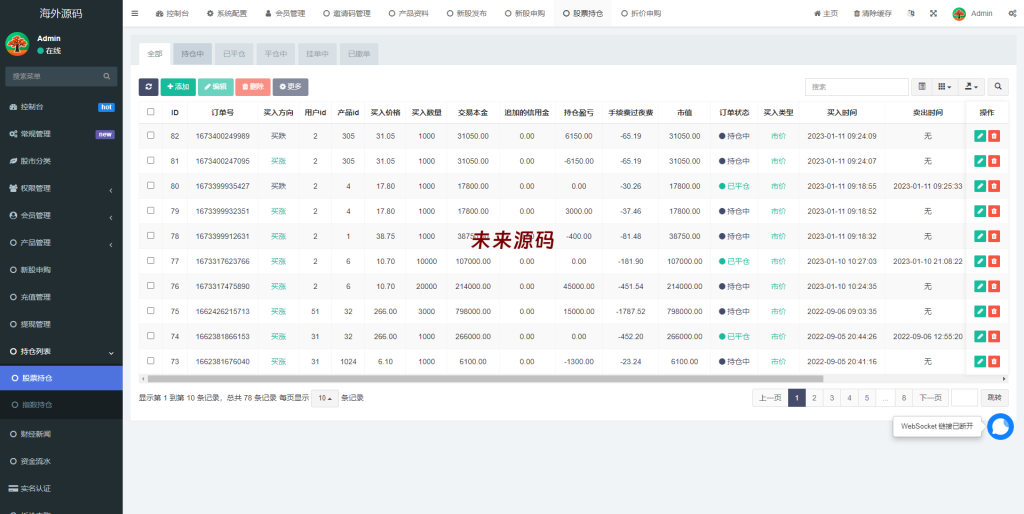
Task: Select the 已撤单 filter tab
Action: coord(359,54)
